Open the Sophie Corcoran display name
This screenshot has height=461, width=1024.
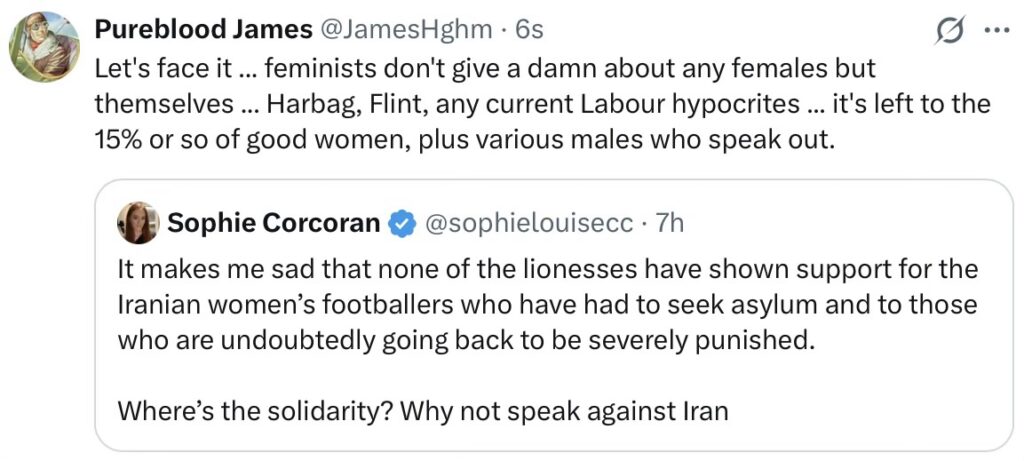coord(273,223)
